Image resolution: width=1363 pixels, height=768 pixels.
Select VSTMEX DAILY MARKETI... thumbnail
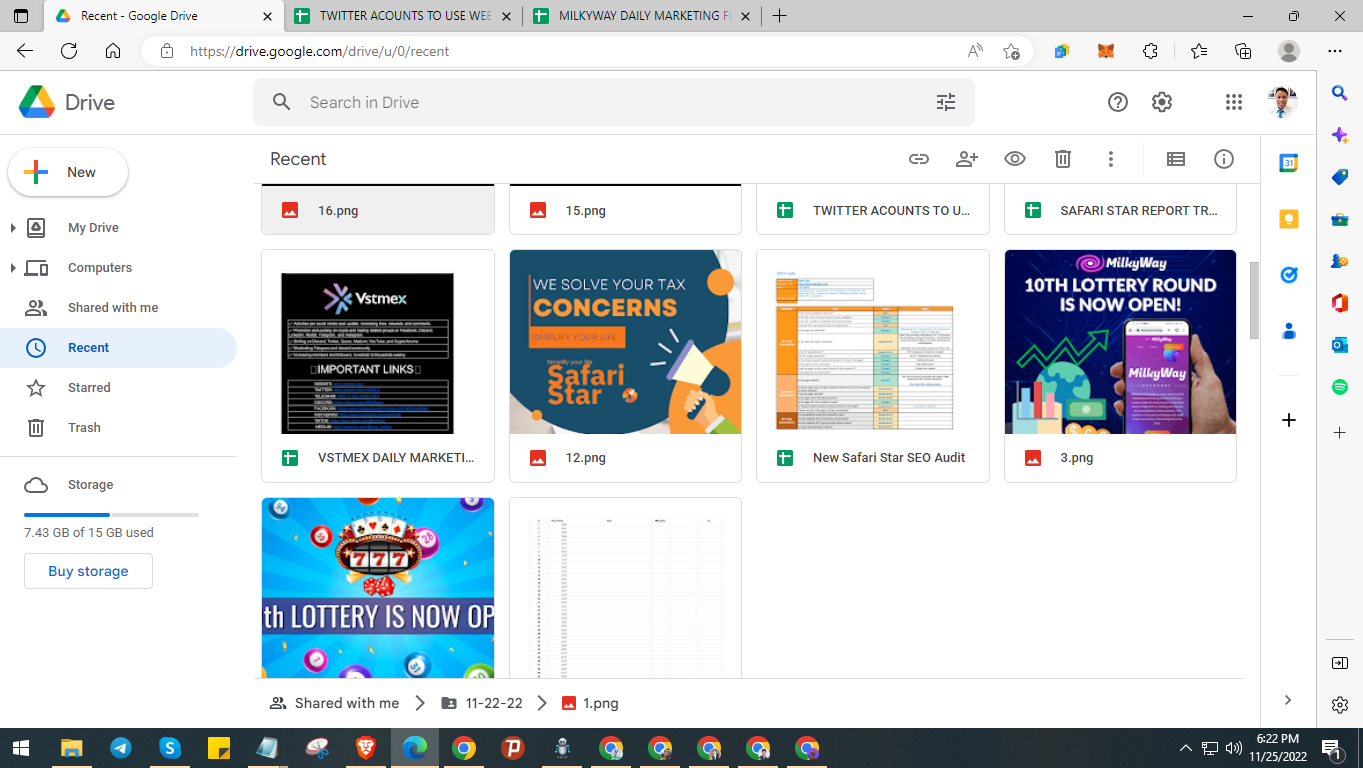click(x=378, y=342)
